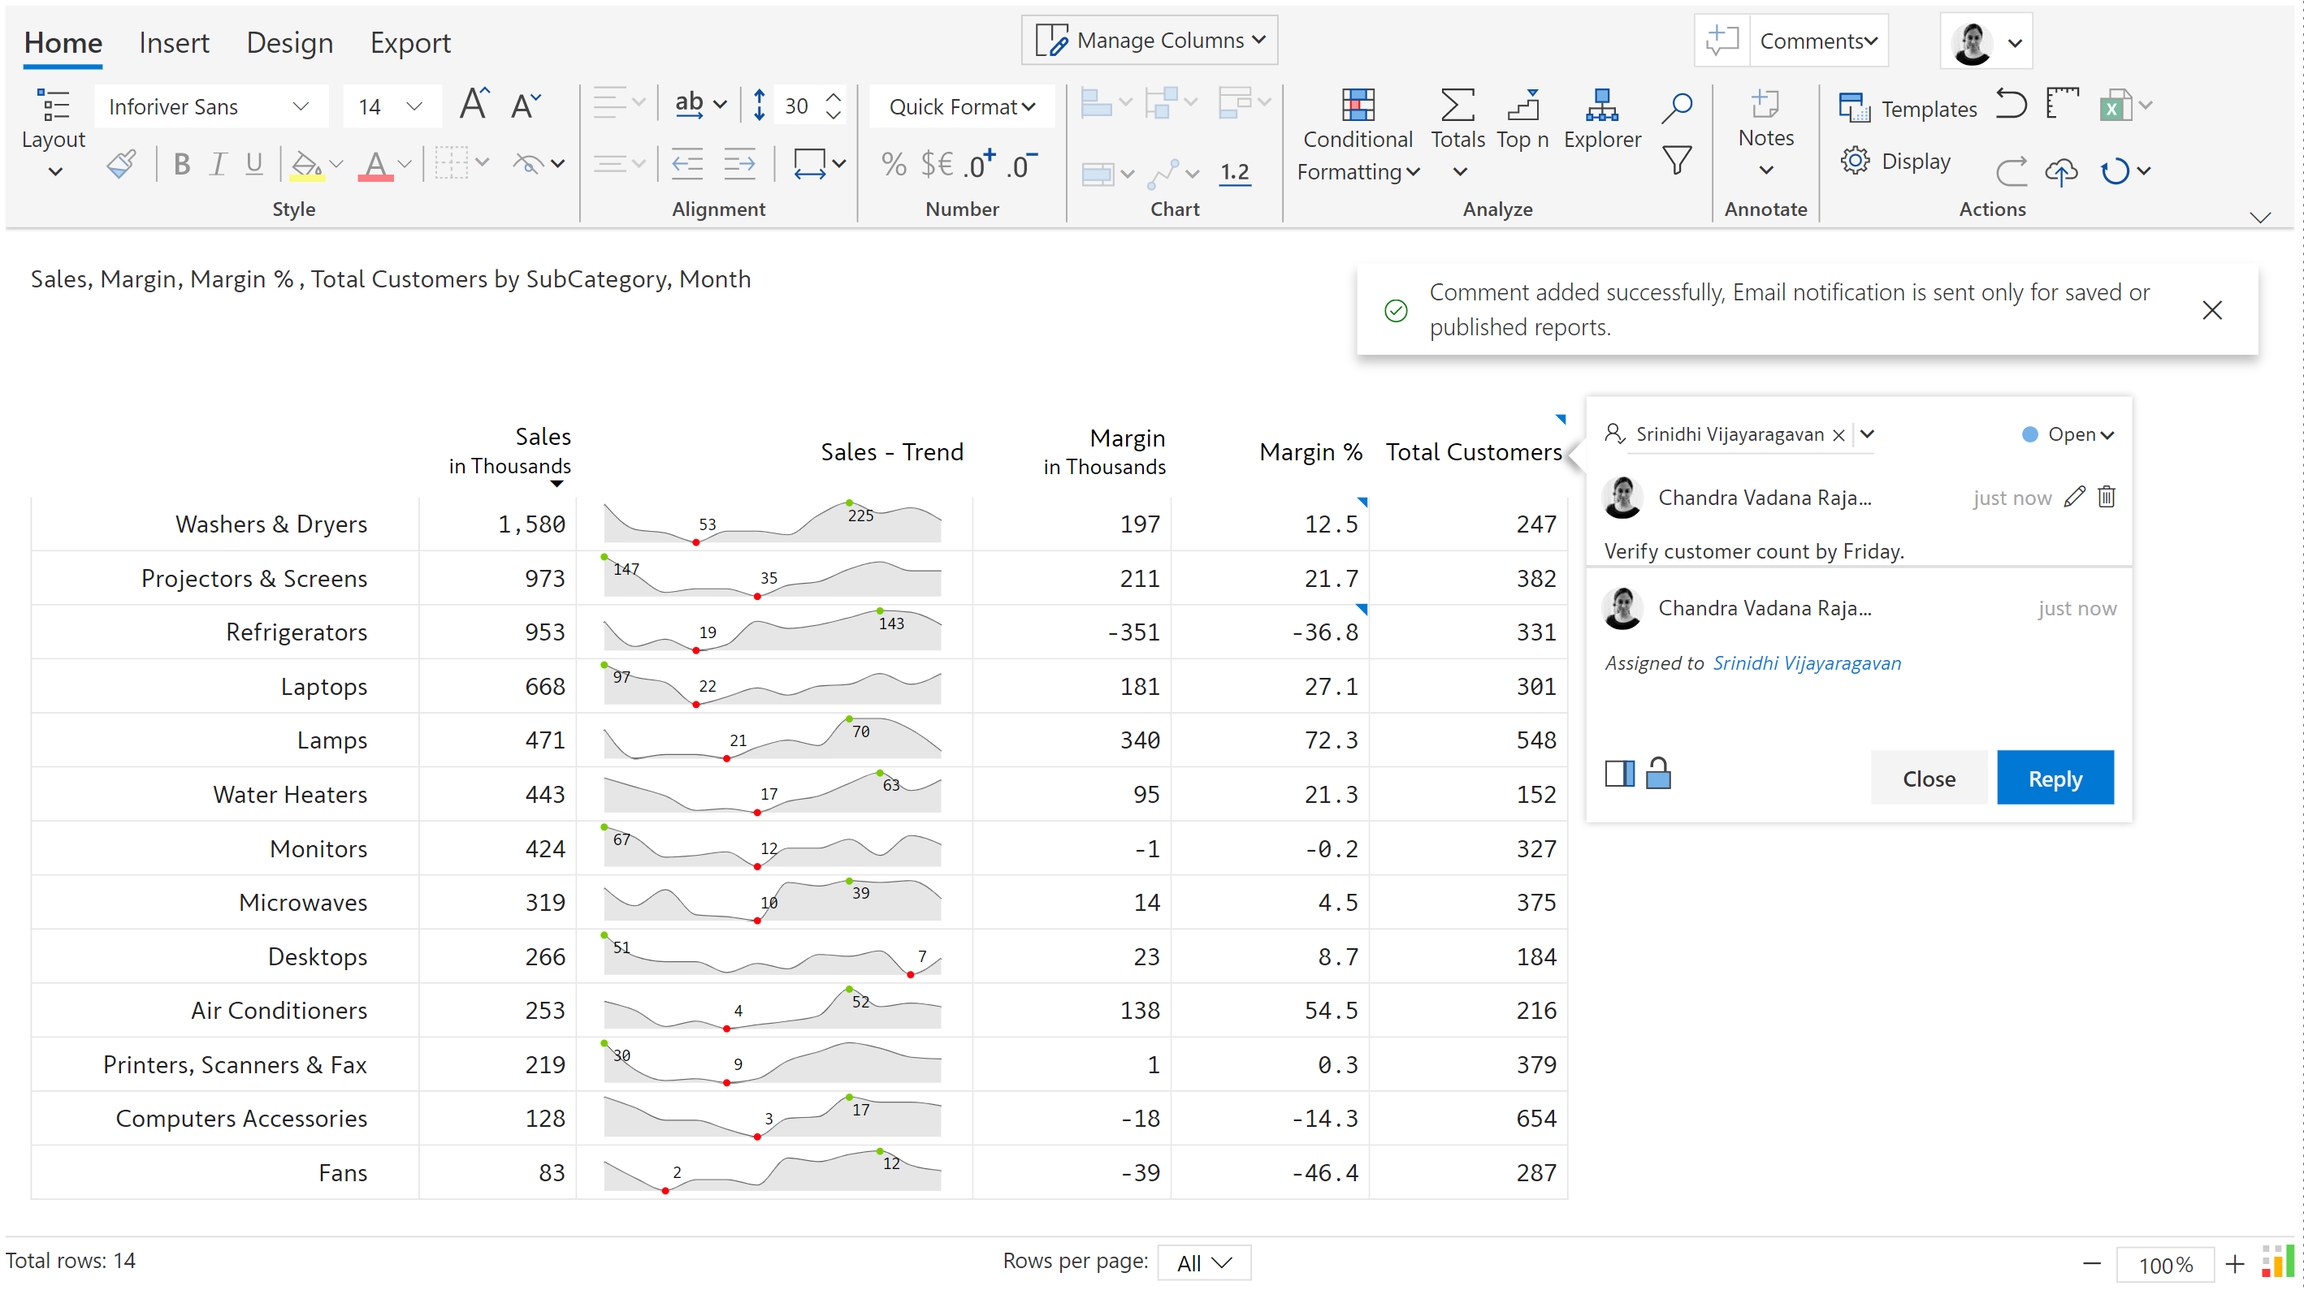This screenshot has height=1290, width=2304.
Task: Click the undo arrow icon
Action: click(x=2010, y=105)
